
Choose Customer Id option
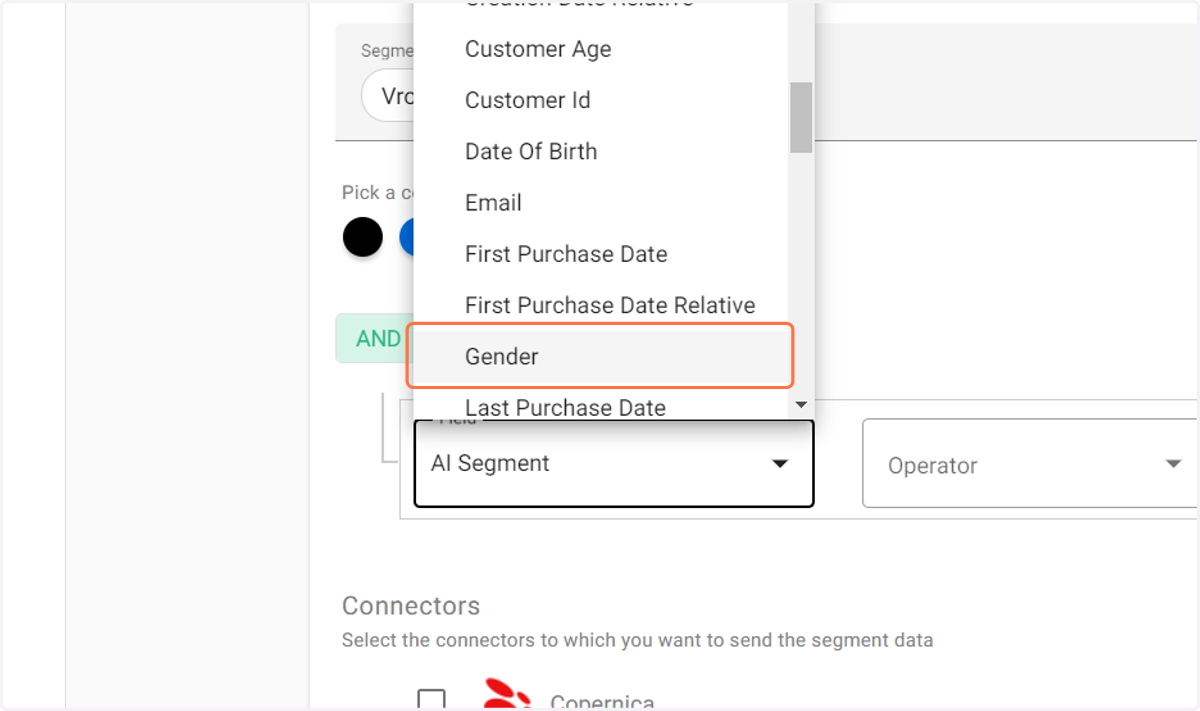tap(601, 100)
